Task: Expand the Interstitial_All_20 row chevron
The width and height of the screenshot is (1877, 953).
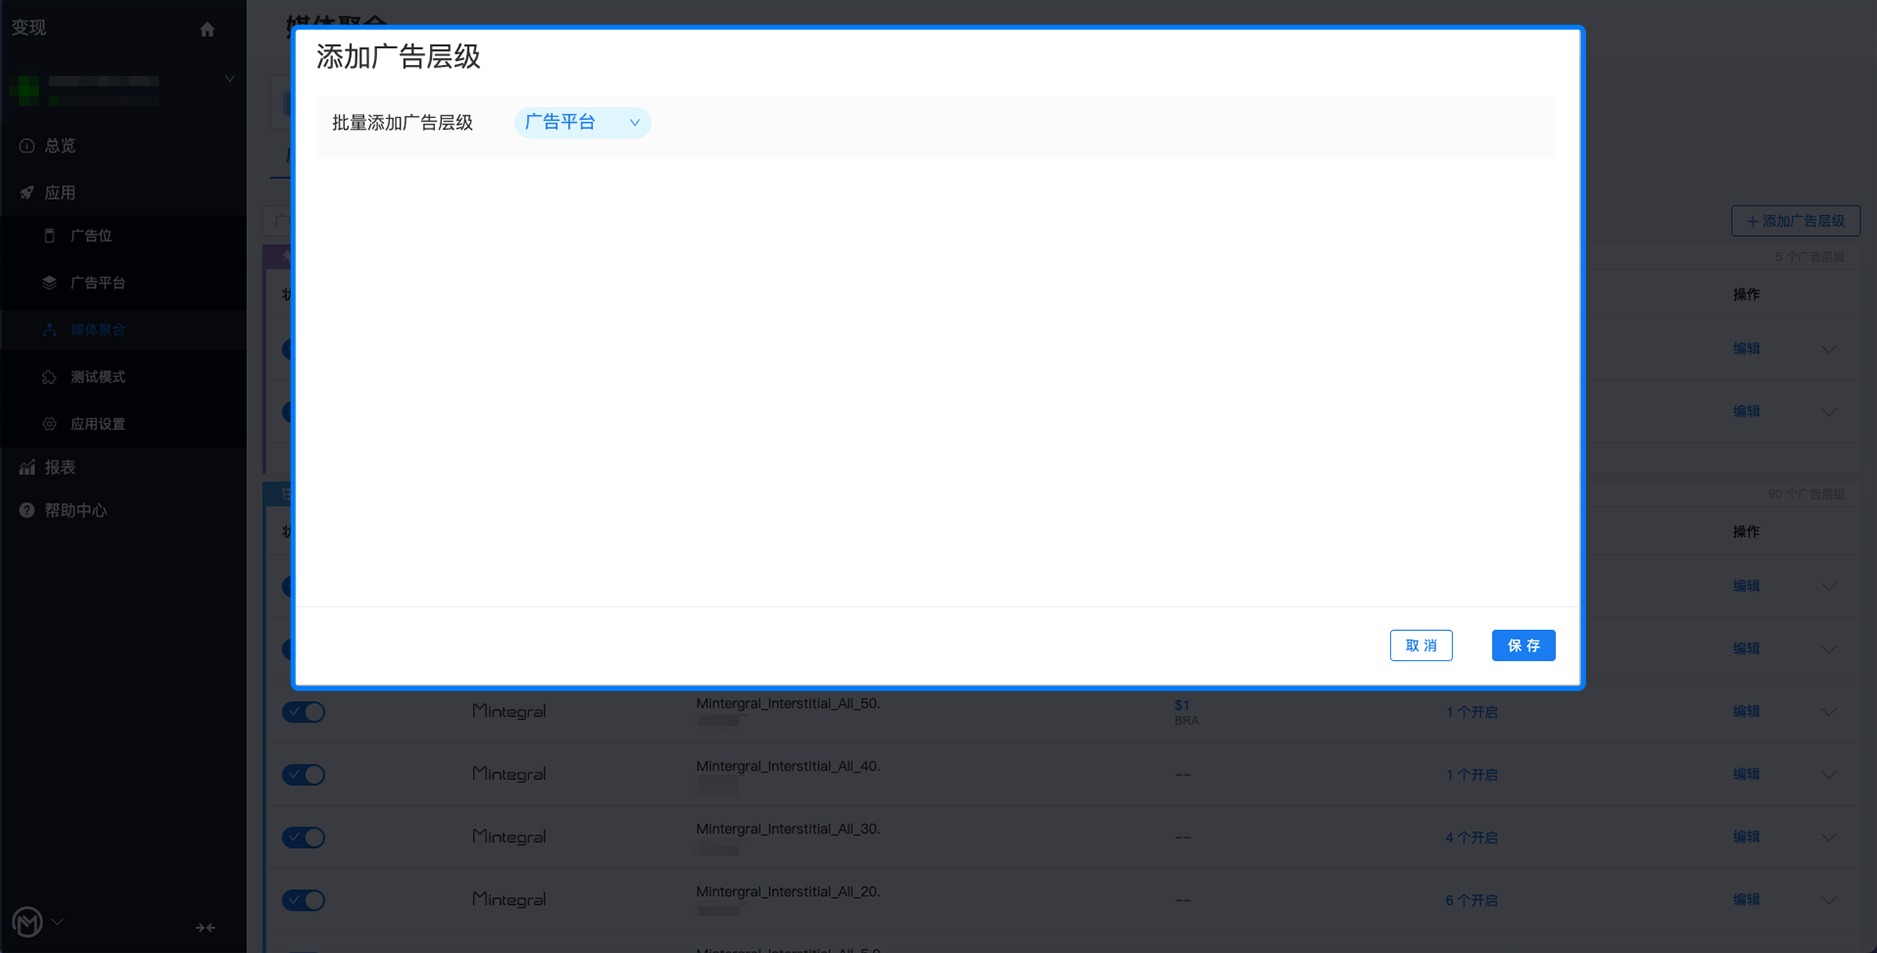Action: coord(1828,900)
